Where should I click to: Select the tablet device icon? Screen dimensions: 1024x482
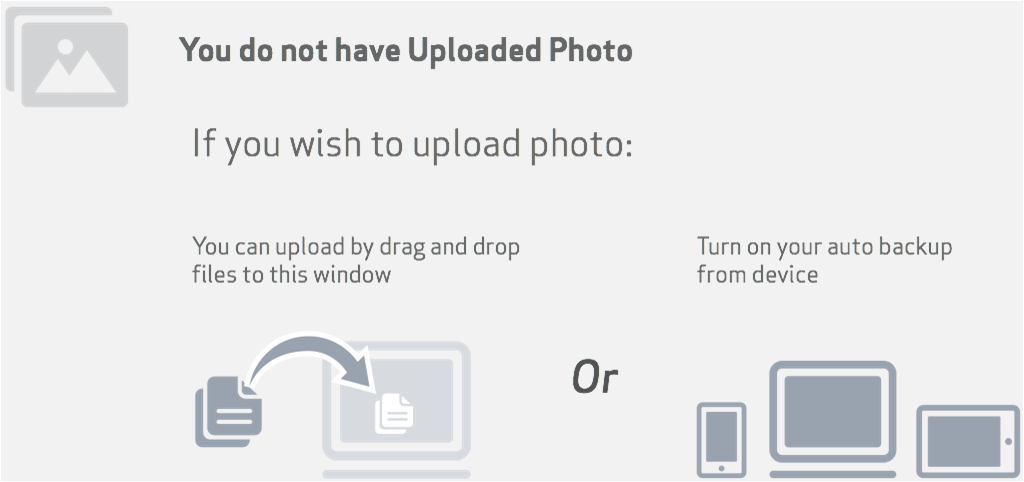tap(968, 442)
